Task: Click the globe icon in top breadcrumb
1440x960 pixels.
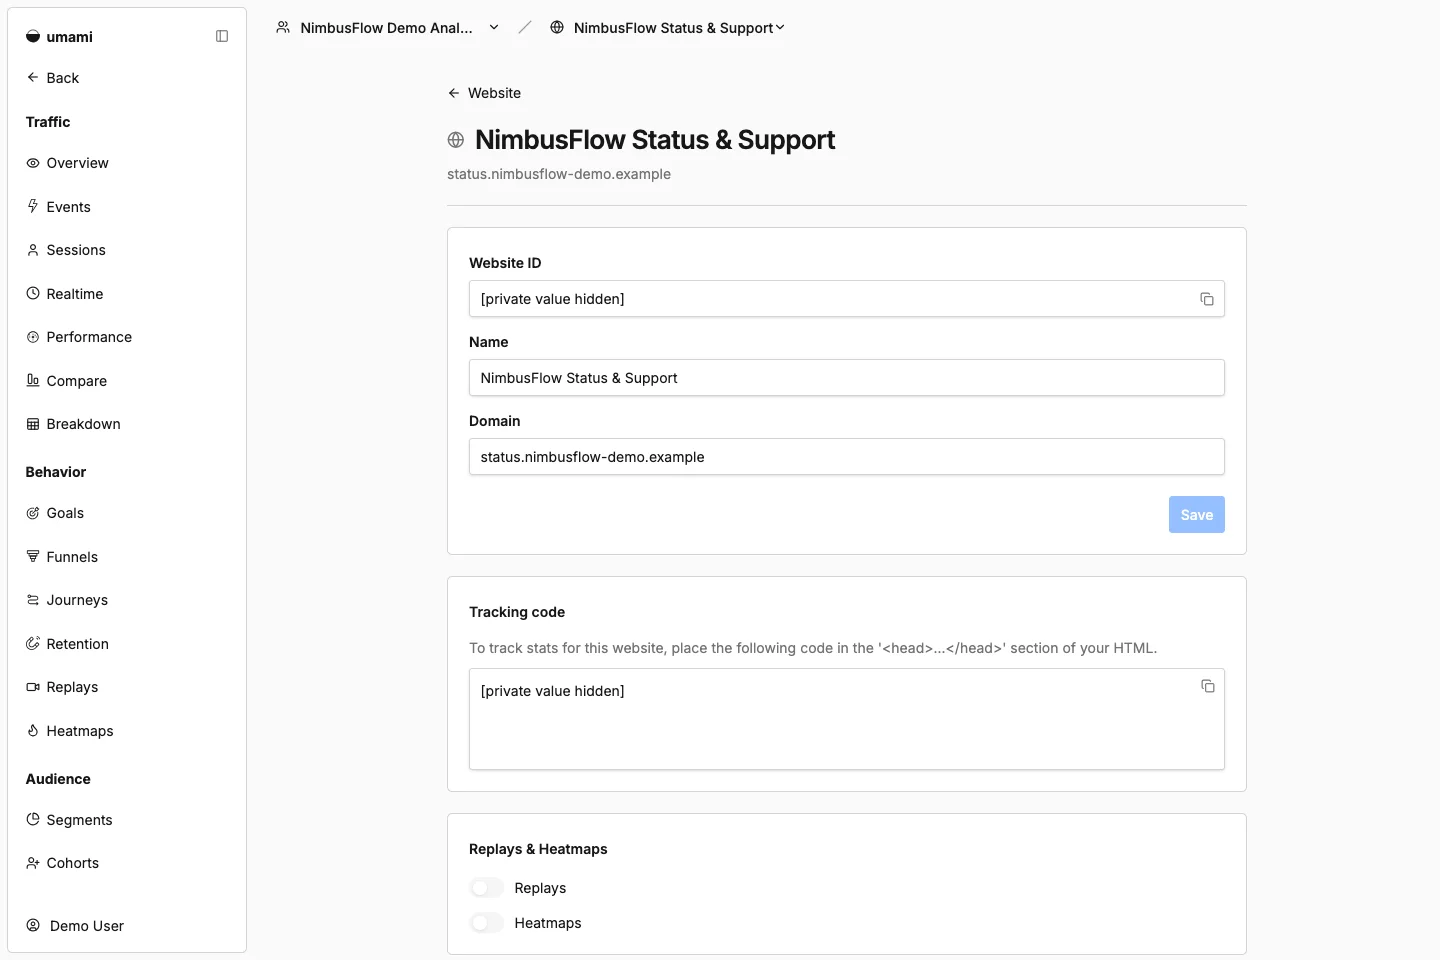Action: pos(557,27)
